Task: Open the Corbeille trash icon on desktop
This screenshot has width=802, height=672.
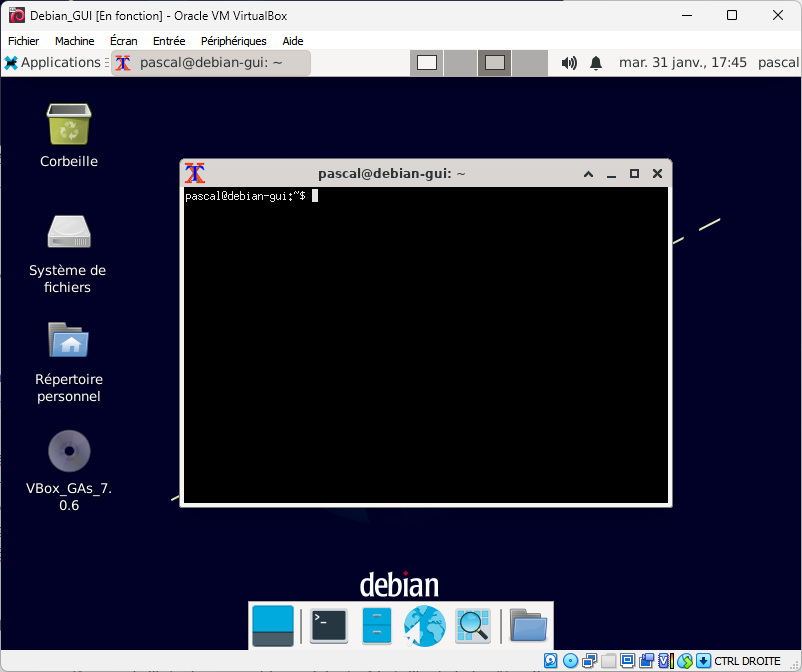Action: click(x=69, y=124)
